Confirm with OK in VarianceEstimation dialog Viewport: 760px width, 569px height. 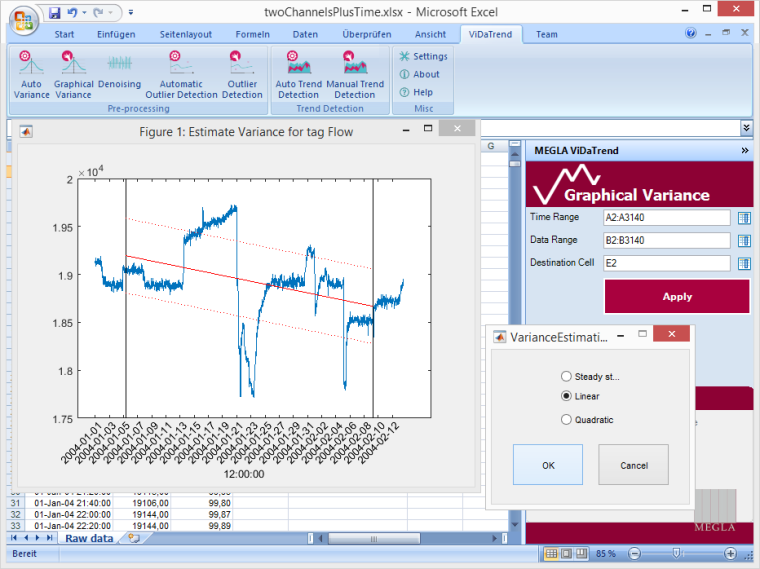548,465
